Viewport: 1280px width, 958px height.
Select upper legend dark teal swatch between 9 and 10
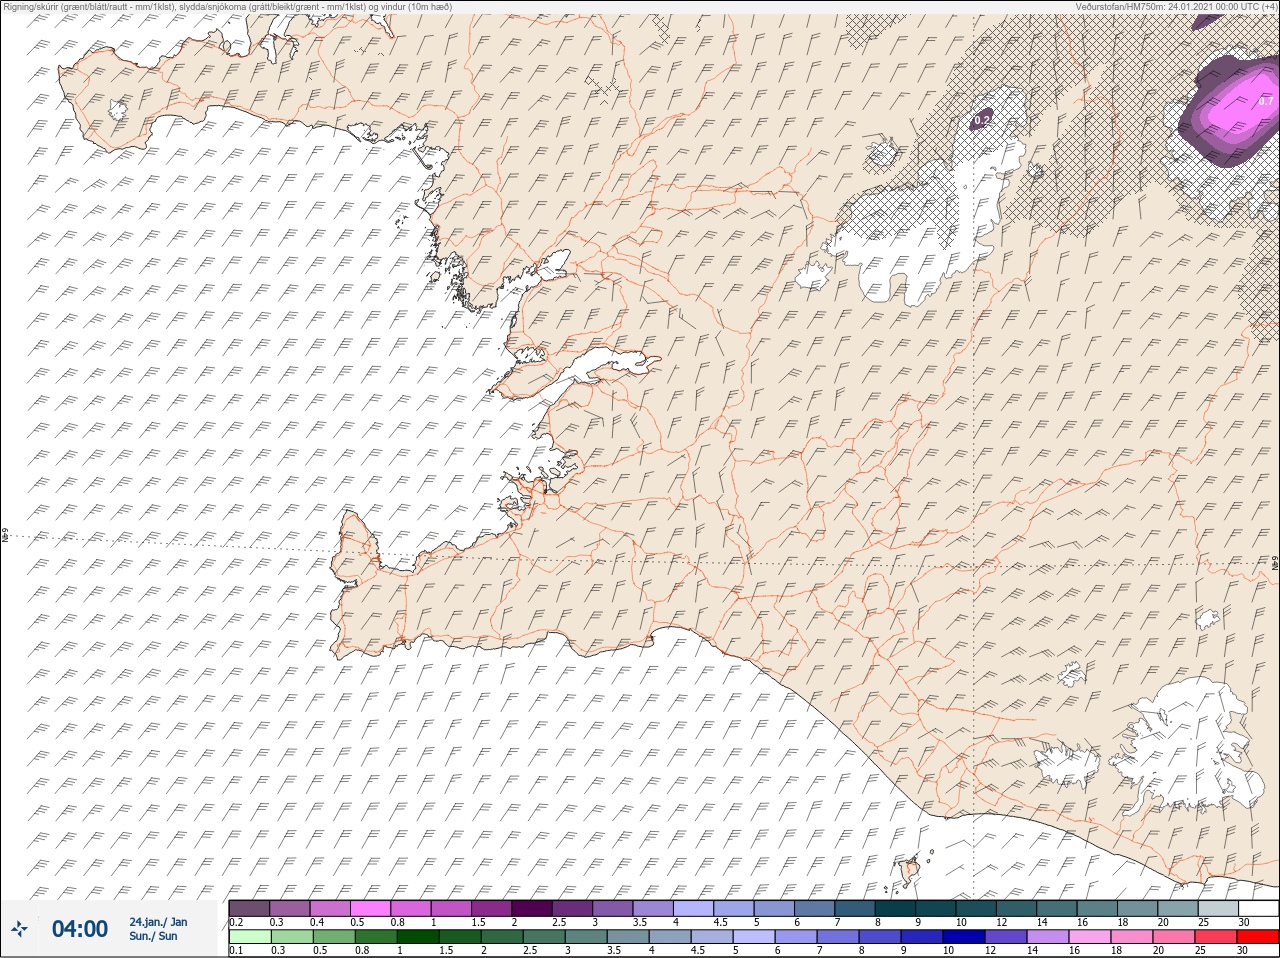(x=938, y=908)
